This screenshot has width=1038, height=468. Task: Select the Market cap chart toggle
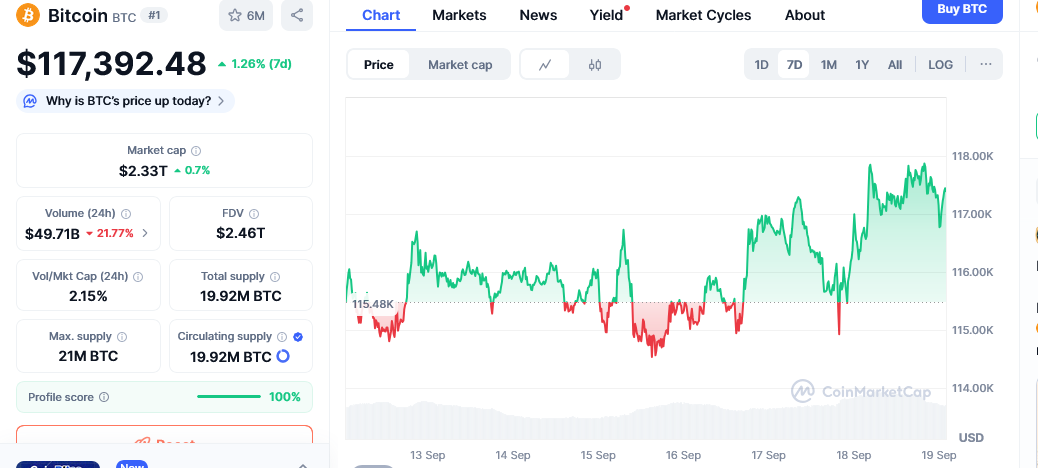pyautogui.click(x=460, y=65)
